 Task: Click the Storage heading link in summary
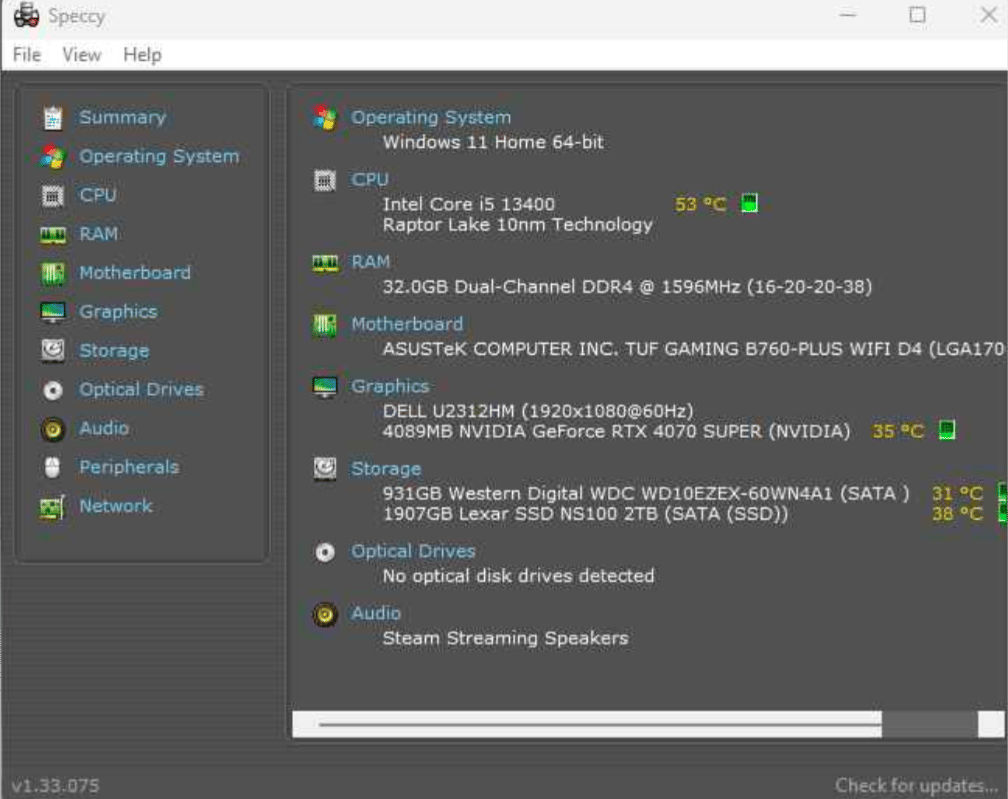click(386, 469)
